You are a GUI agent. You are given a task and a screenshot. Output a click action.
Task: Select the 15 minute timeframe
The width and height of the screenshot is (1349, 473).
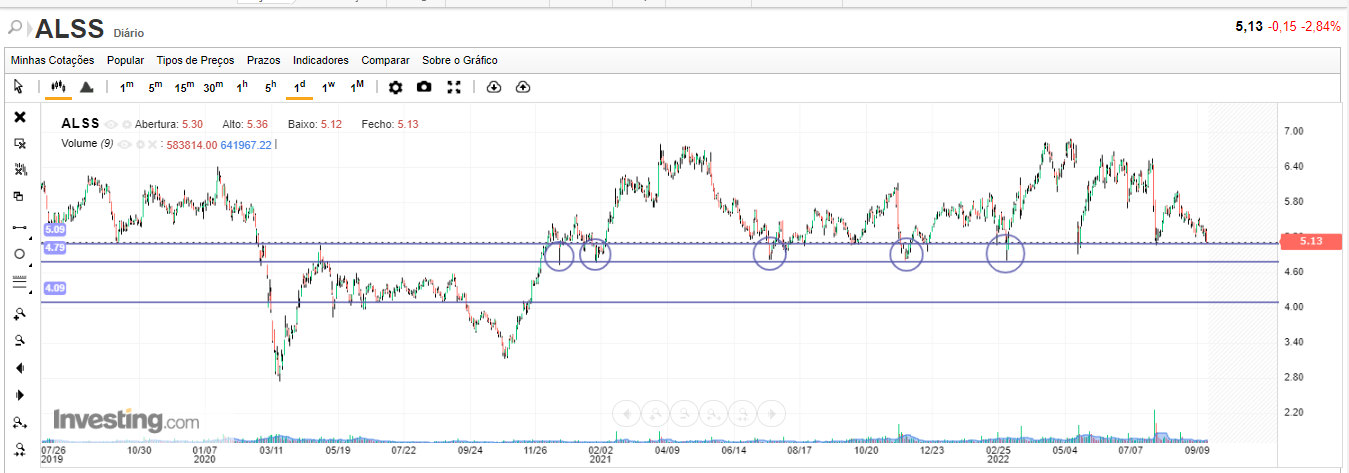[x=184, y=87]
